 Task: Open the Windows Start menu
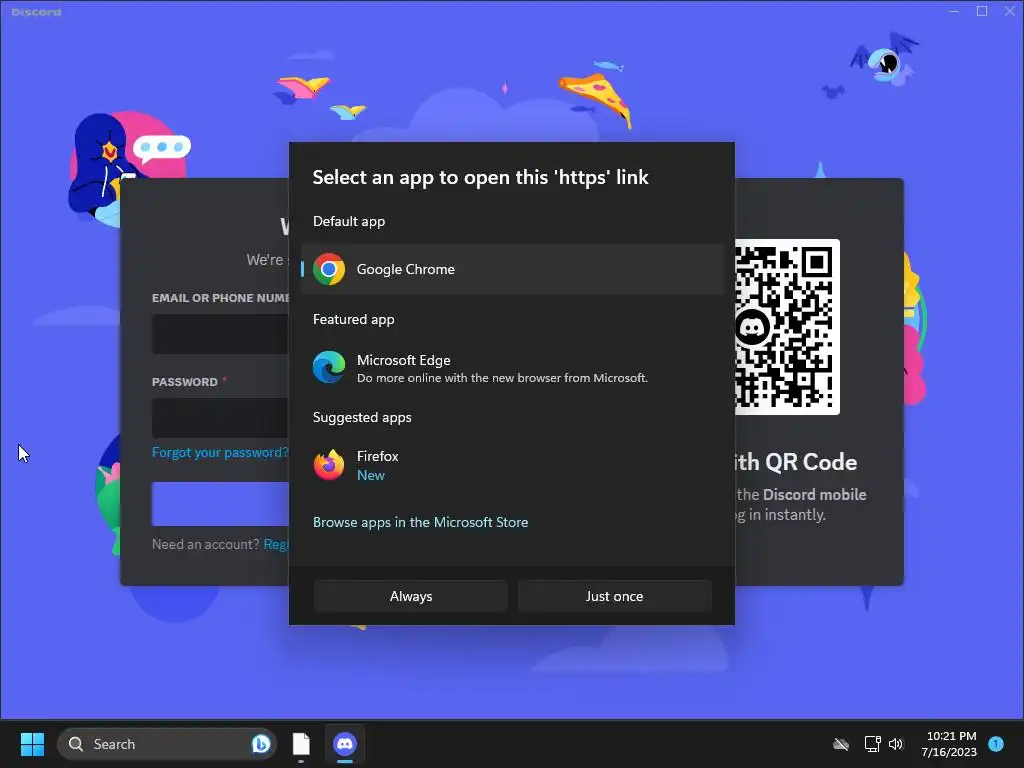[x=32, y=744]
